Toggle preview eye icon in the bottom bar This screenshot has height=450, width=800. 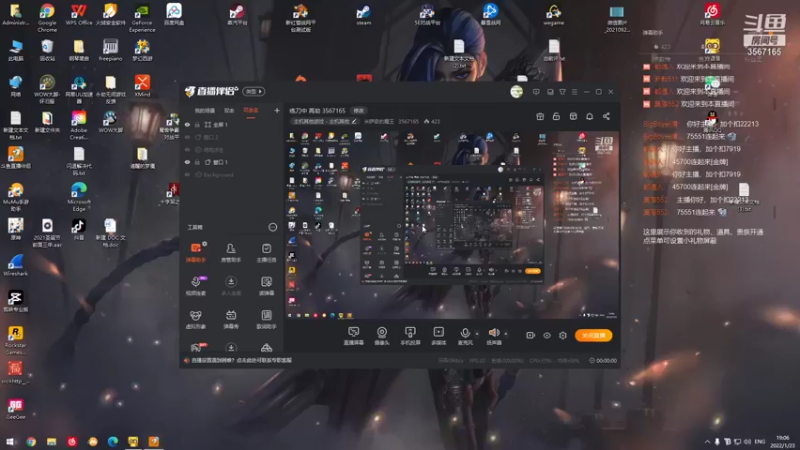point(546,335)
